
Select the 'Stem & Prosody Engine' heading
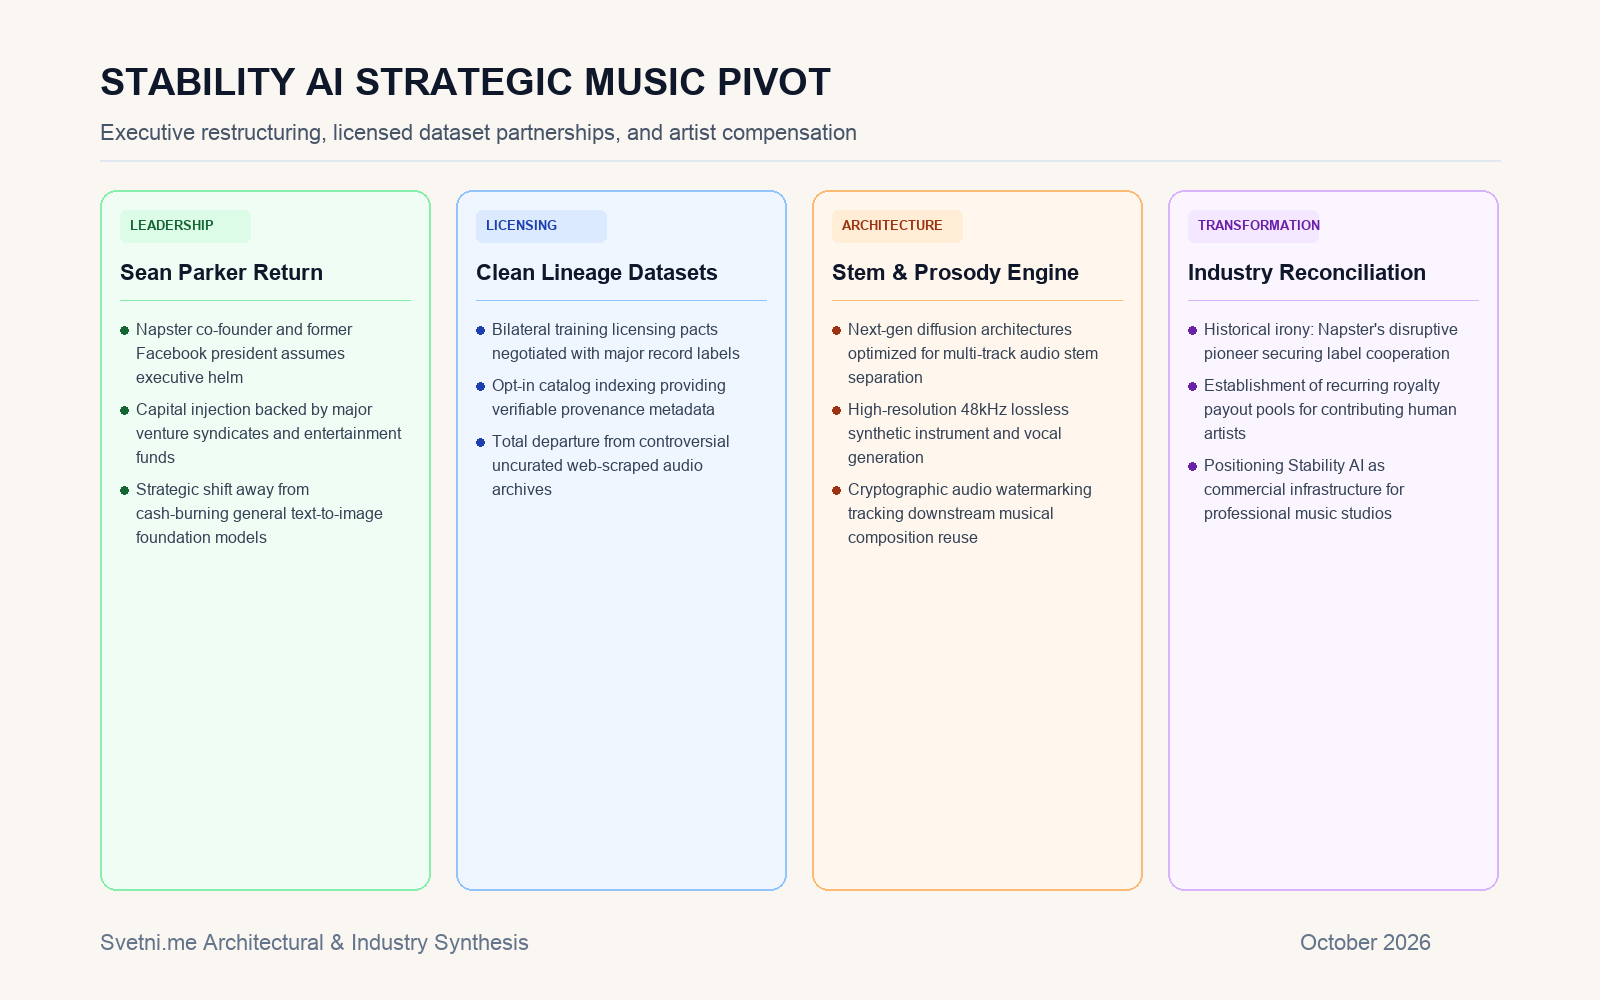click(955, 272)
